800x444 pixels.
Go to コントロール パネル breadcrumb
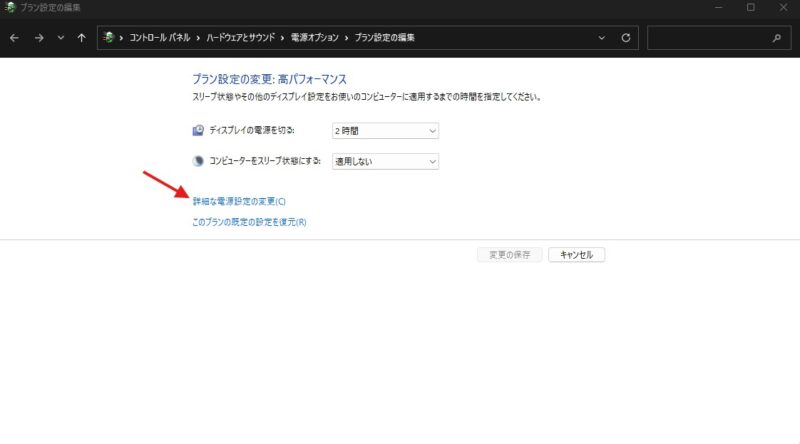160,38
